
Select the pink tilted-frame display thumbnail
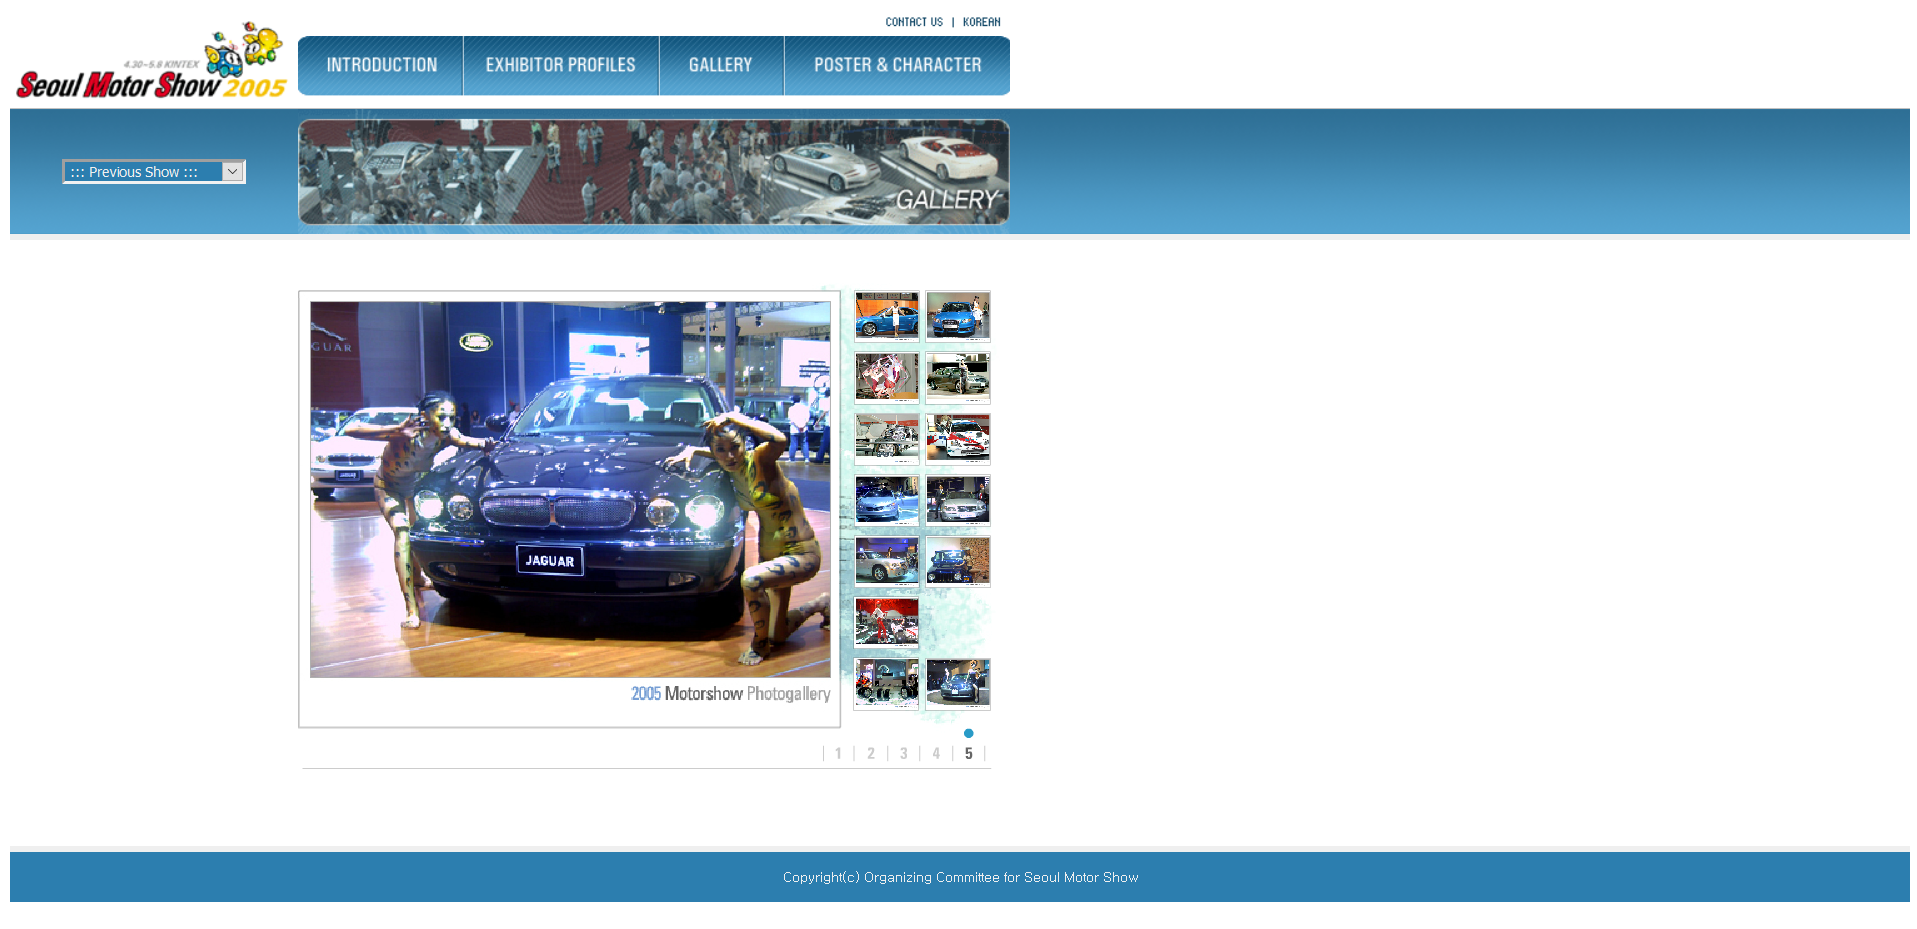[887, 378]
